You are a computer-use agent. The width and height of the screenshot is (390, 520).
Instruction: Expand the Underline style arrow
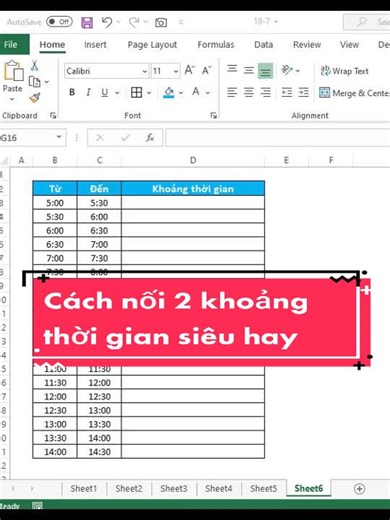[x=117, y=93]
